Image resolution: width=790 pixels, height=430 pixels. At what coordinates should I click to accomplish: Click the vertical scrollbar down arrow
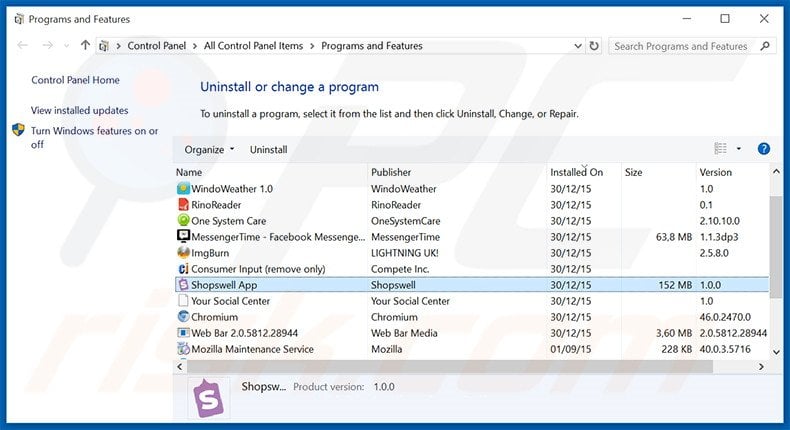(x=776, y=352)
